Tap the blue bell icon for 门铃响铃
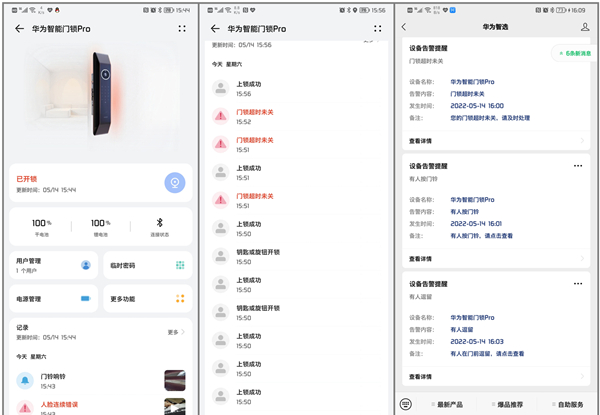600x415 pixels. tap(25, 381)
